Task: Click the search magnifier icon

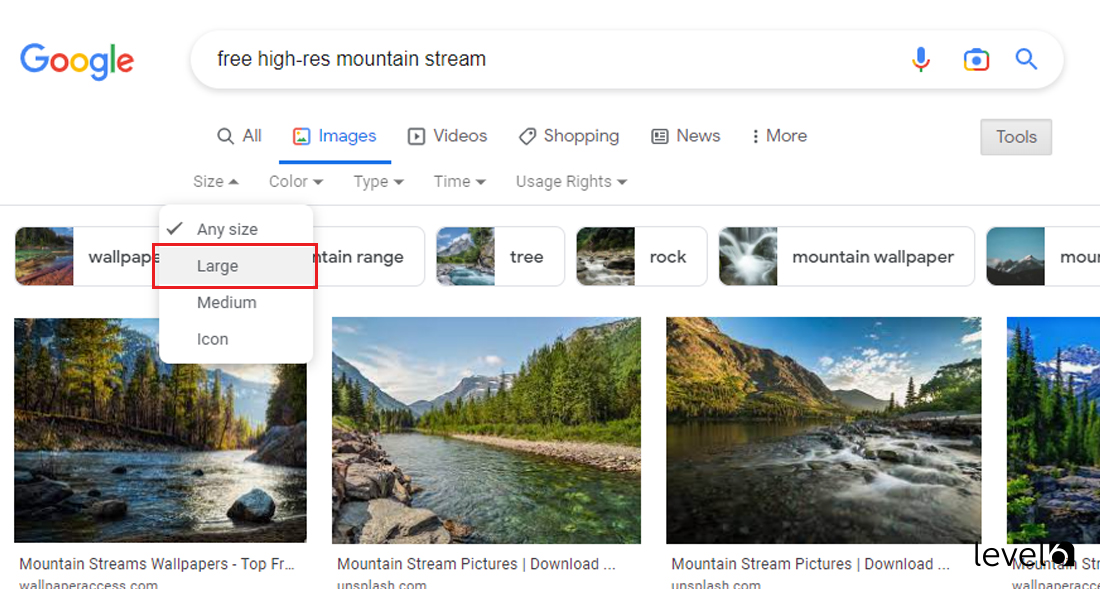Action: coord(1026,59)
